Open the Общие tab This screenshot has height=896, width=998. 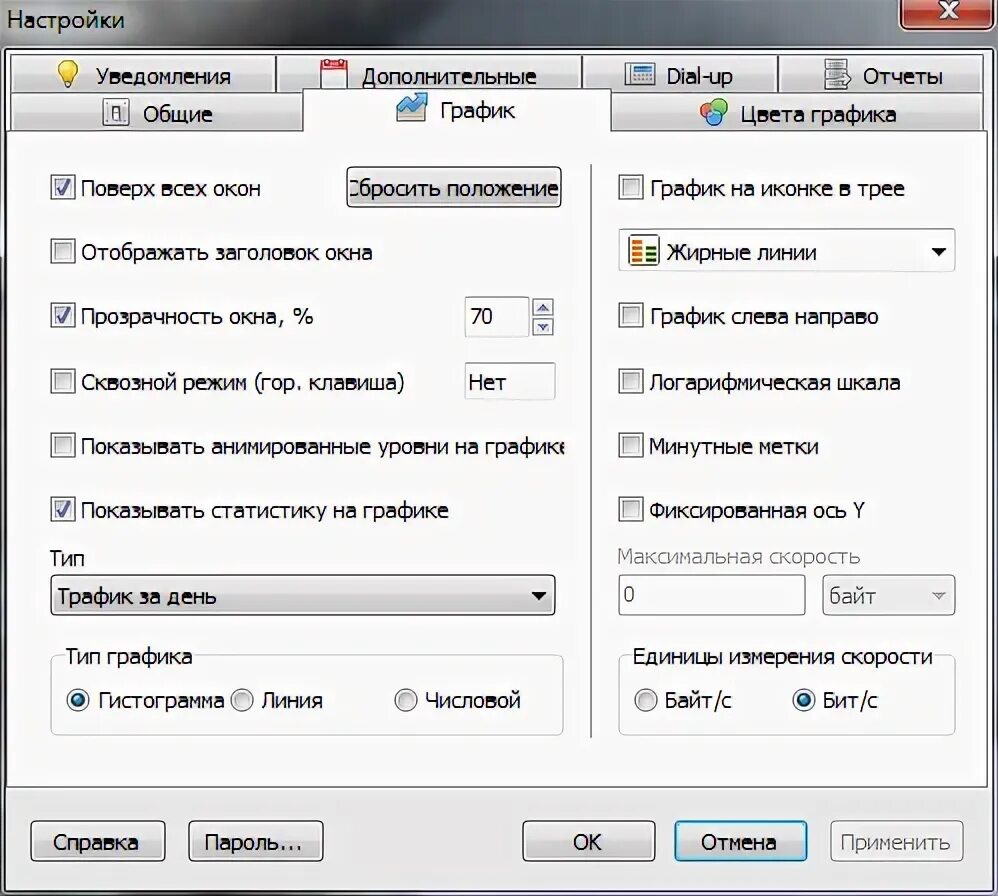(157, 113)
